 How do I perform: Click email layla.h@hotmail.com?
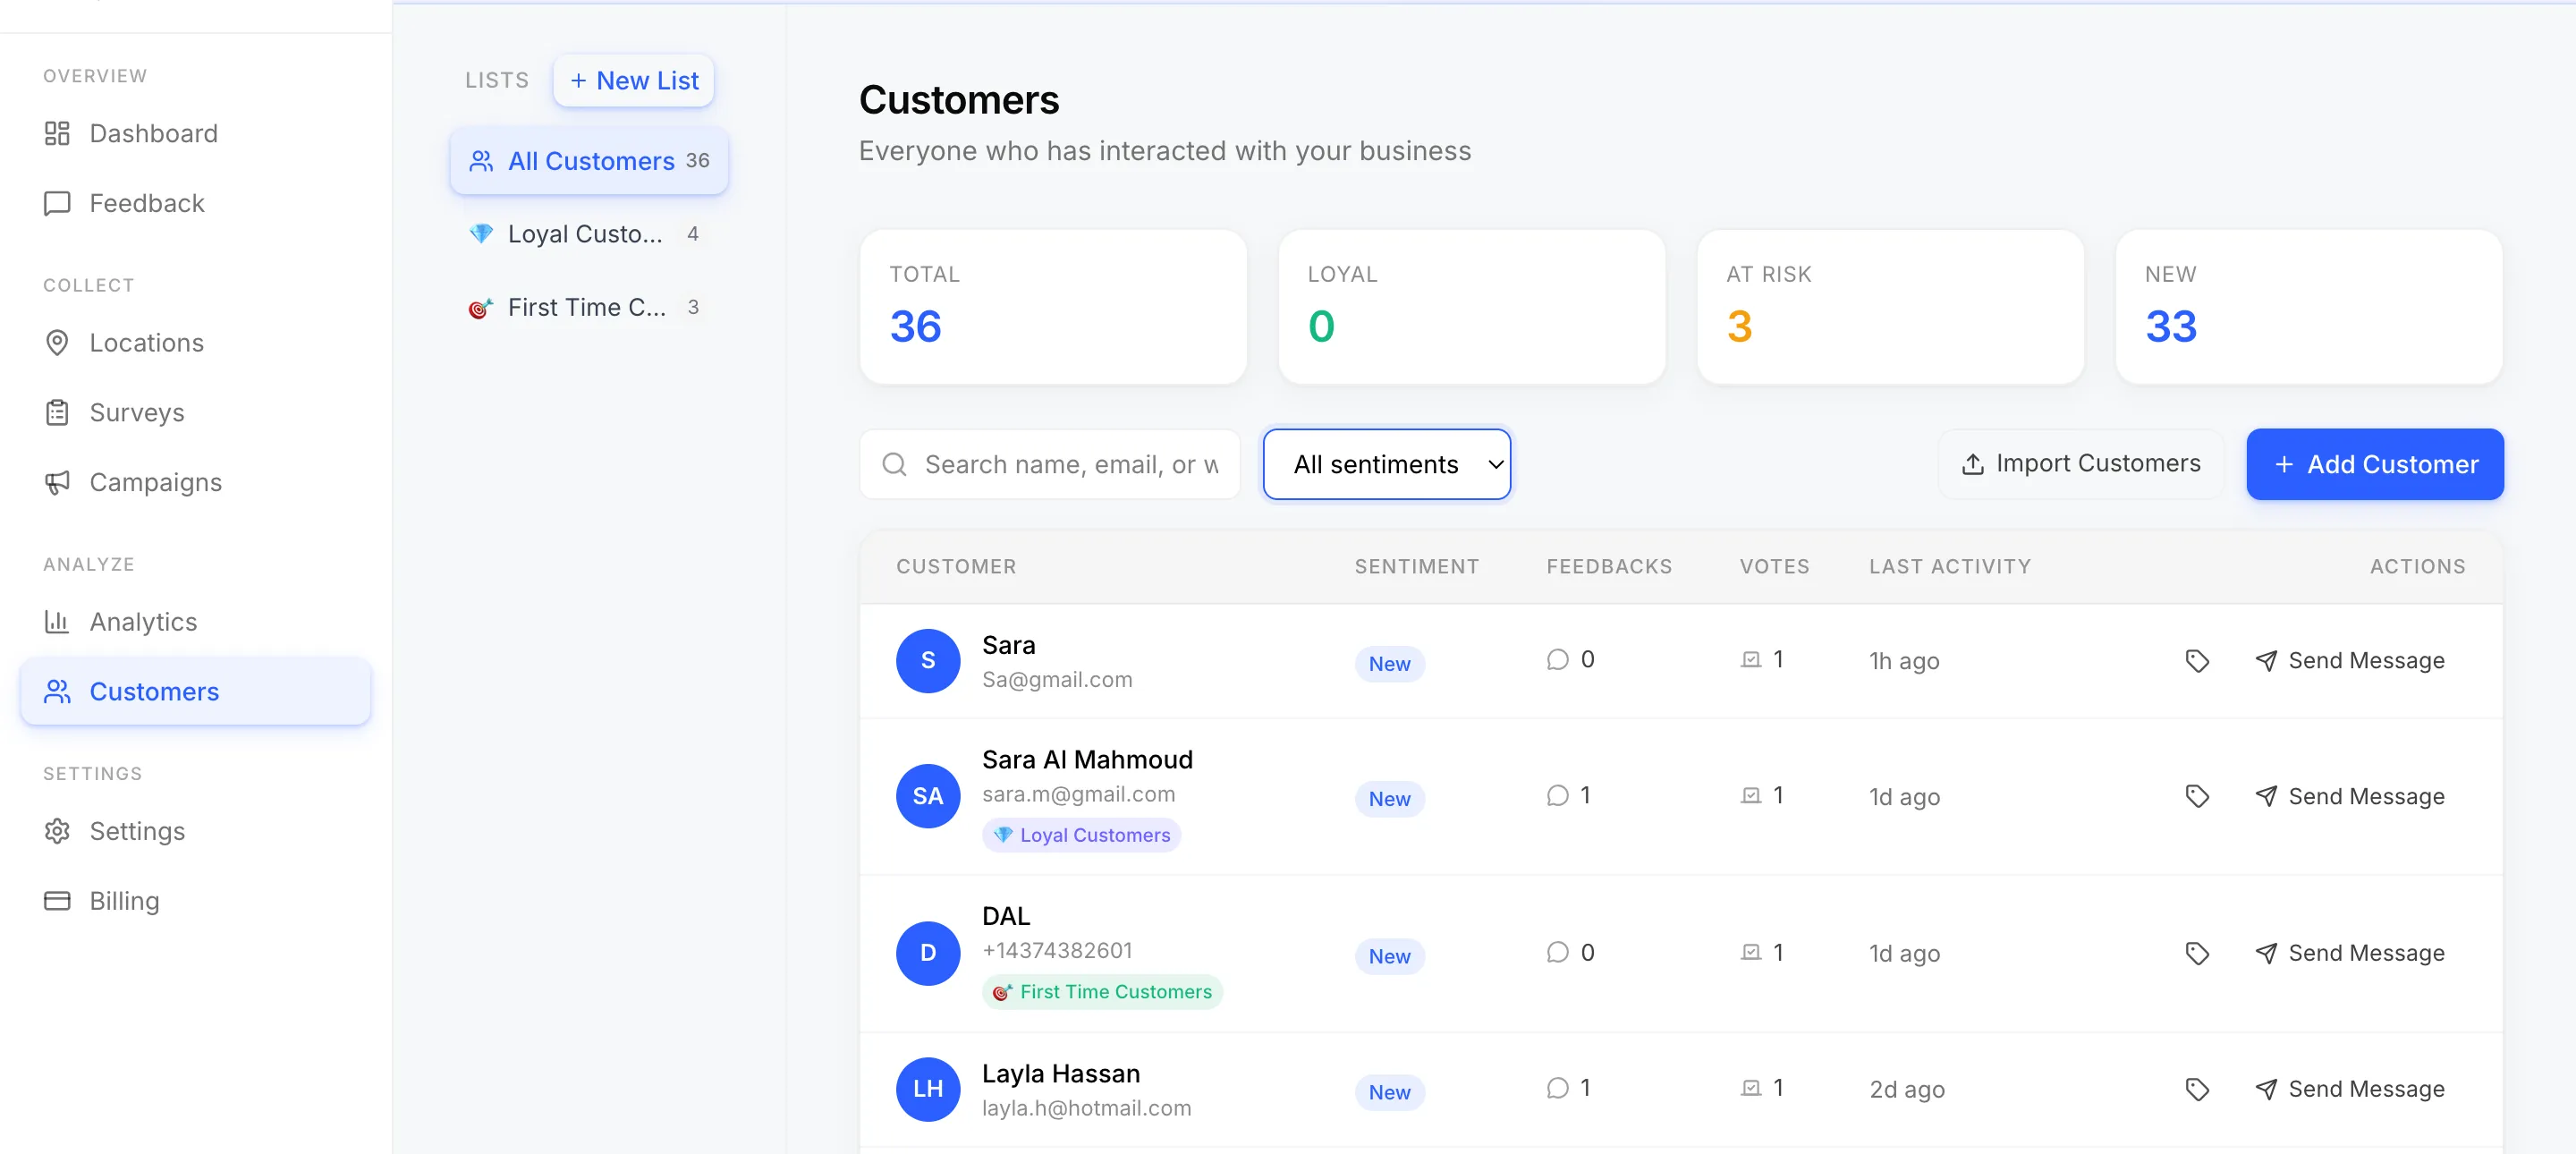[x=1086, y=1109]
